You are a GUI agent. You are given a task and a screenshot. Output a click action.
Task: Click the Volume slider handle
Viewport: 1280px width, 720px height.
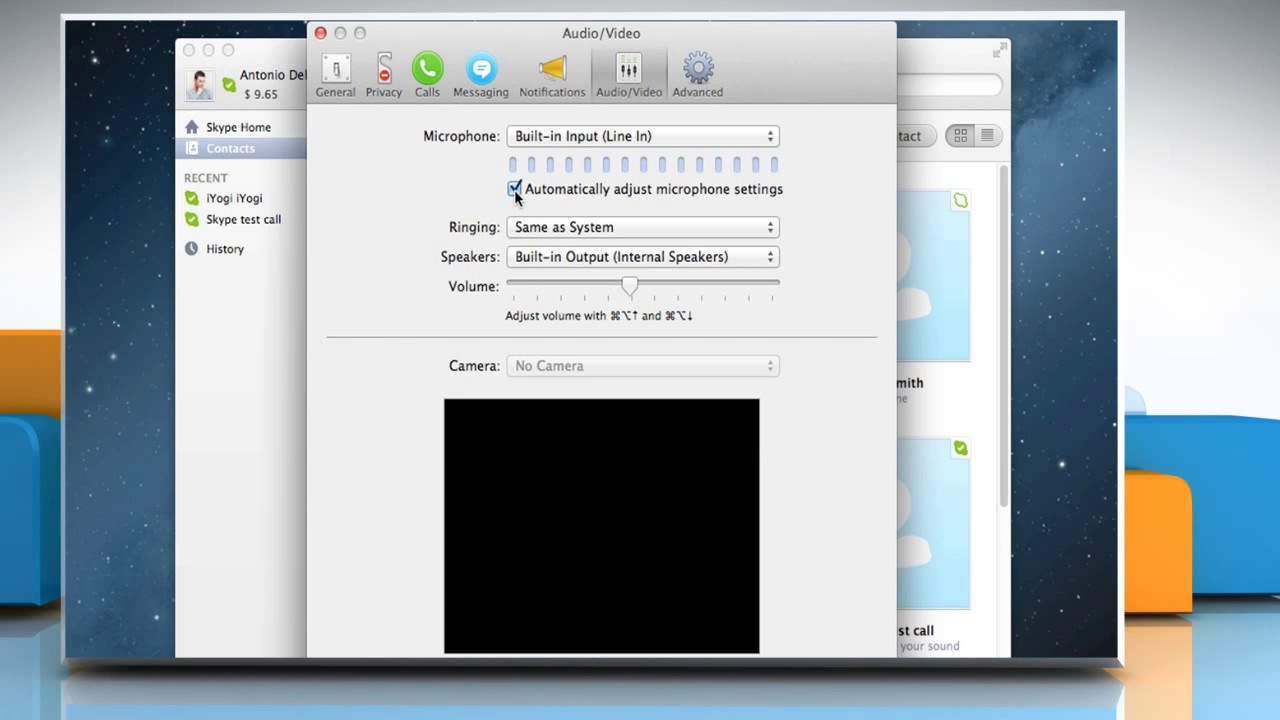pyautogui.click(x=629, y=286)
